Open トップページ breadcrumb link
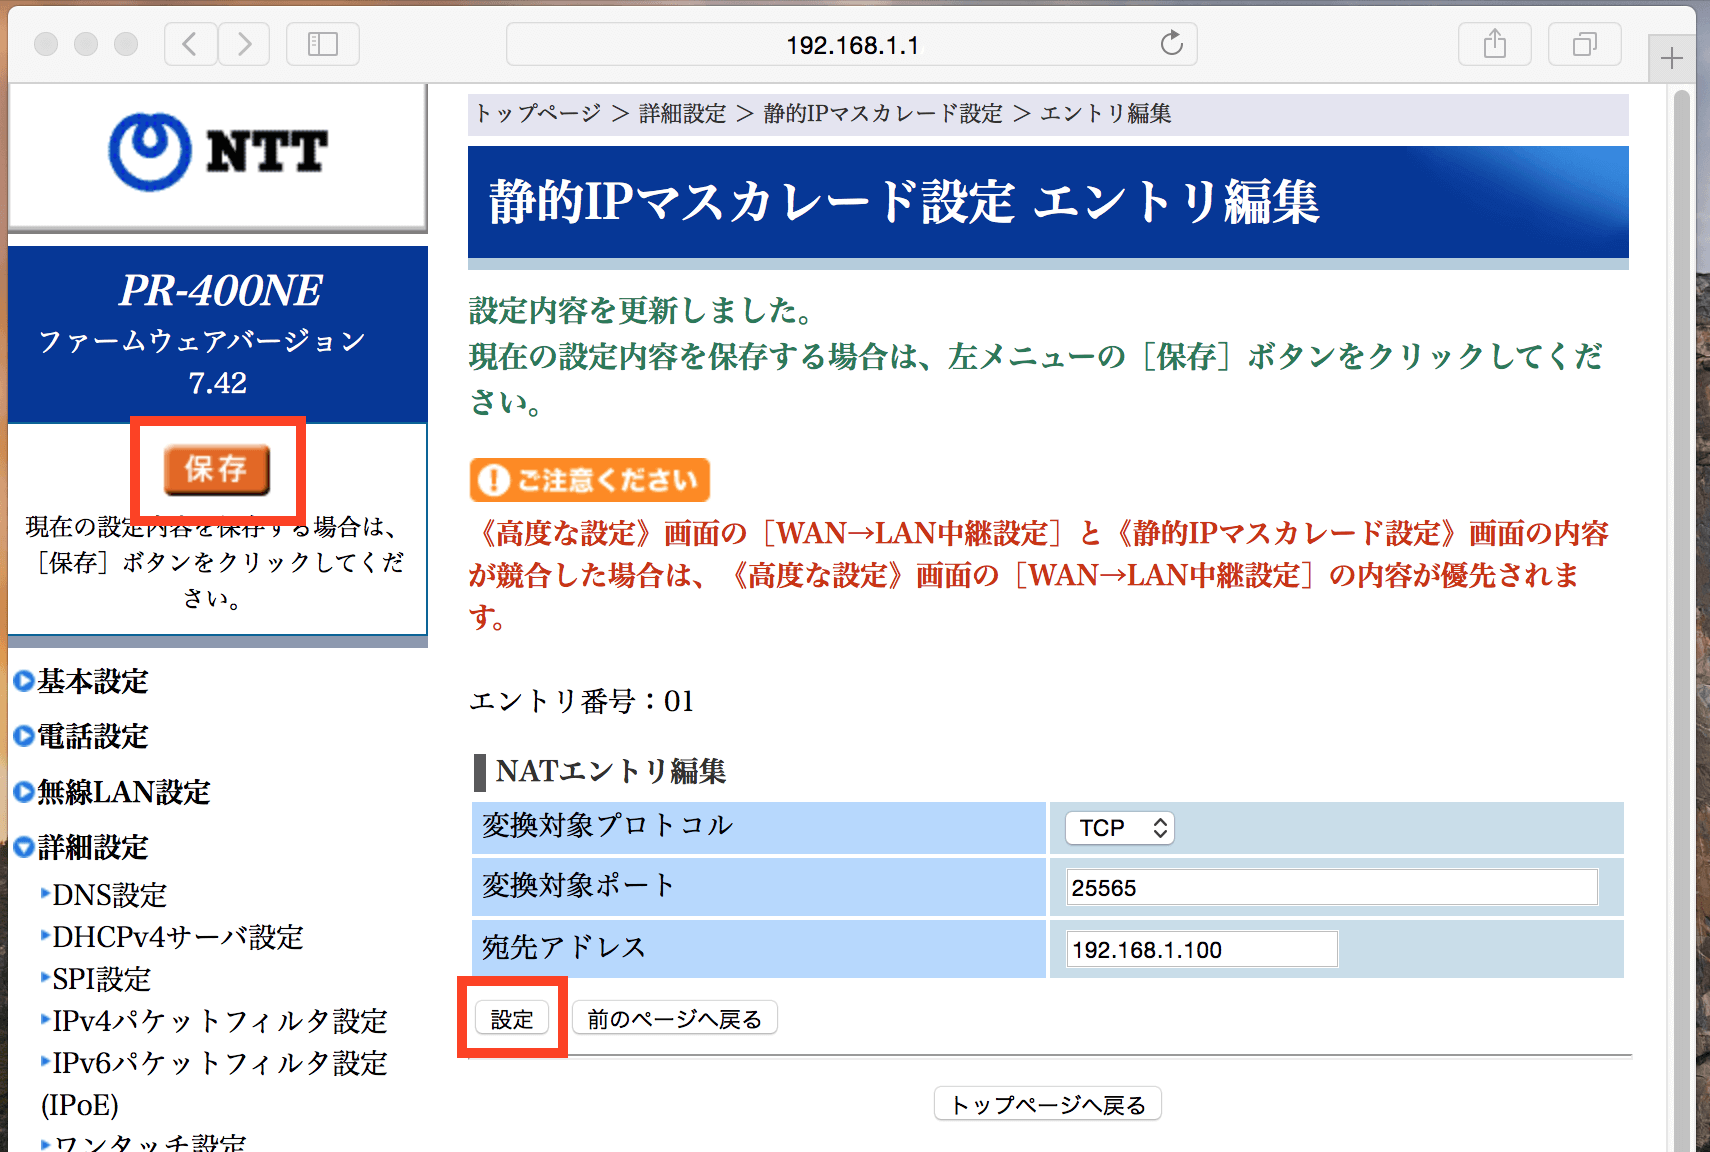The height and width of the screenshot is (1152, 1710). click(x=537, y=113)
